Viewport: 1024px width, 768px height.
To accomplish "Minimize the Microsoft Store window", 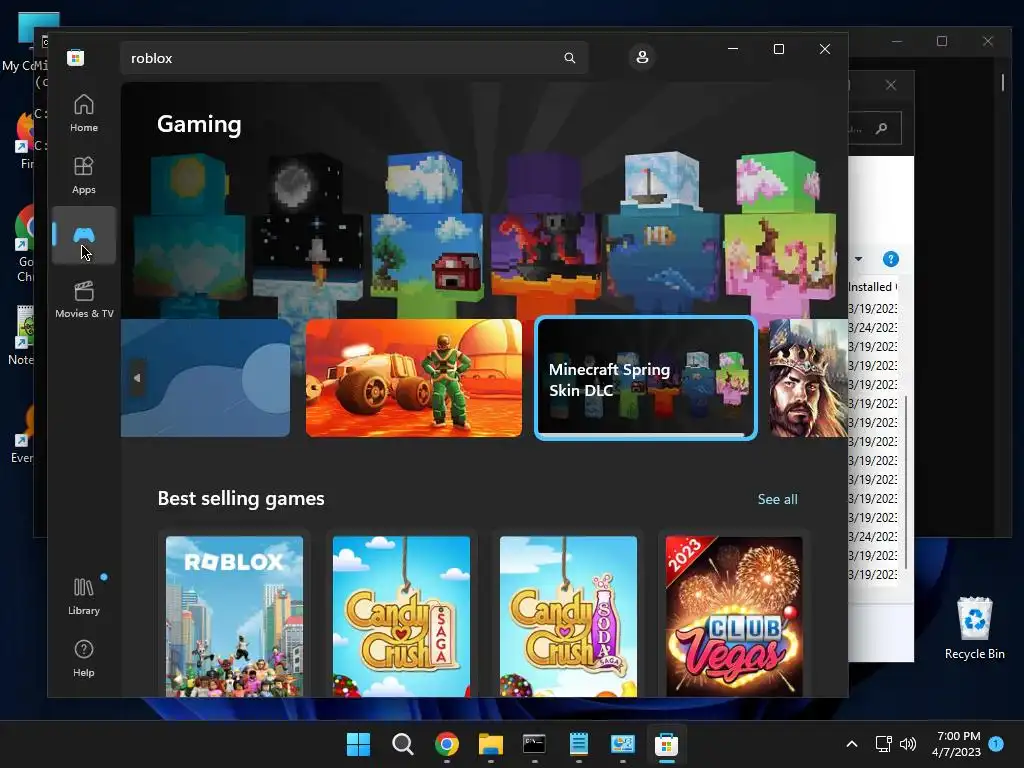I will 733,49.
